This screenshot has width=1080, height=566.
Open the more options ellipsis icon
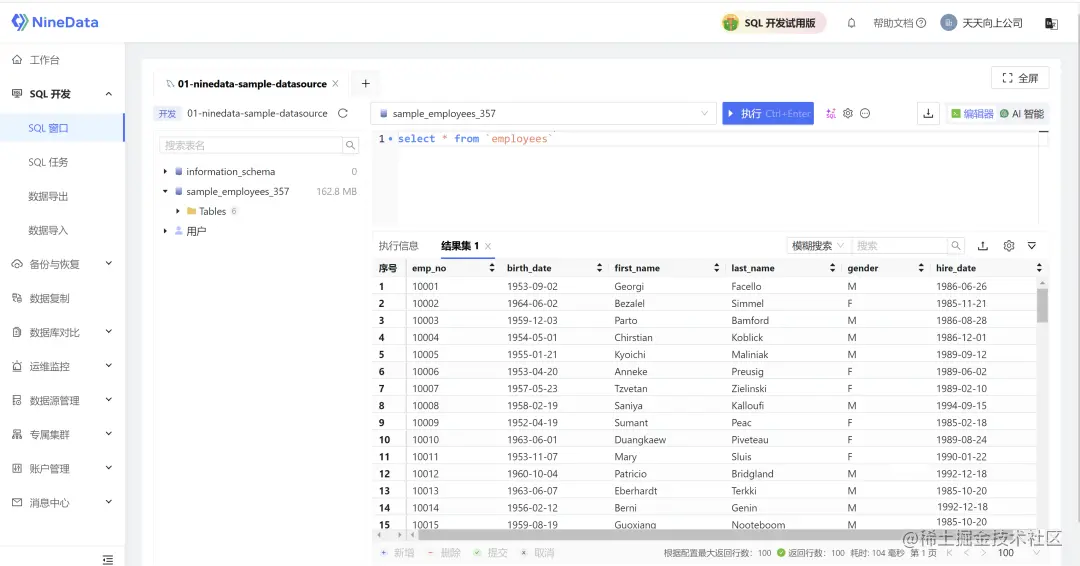865,114
